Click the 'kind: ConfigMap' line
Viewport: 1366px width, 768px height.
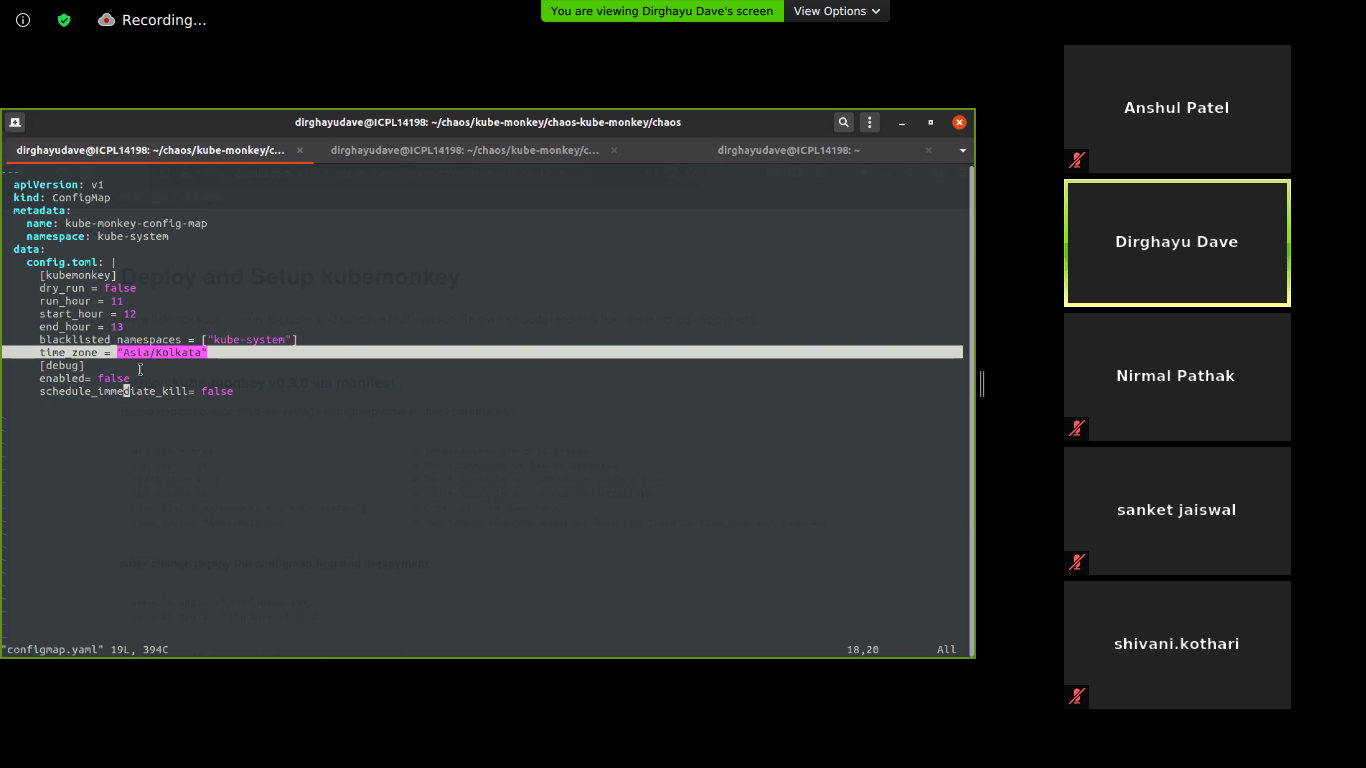pyautogui.click(x=62, y=198)
